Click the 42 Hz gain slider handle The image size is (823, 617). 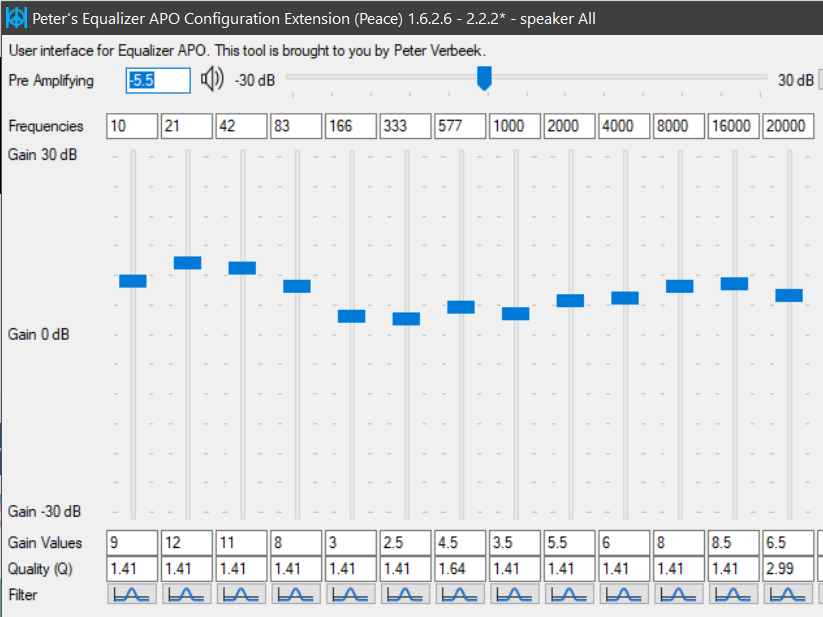click(242, 268)
